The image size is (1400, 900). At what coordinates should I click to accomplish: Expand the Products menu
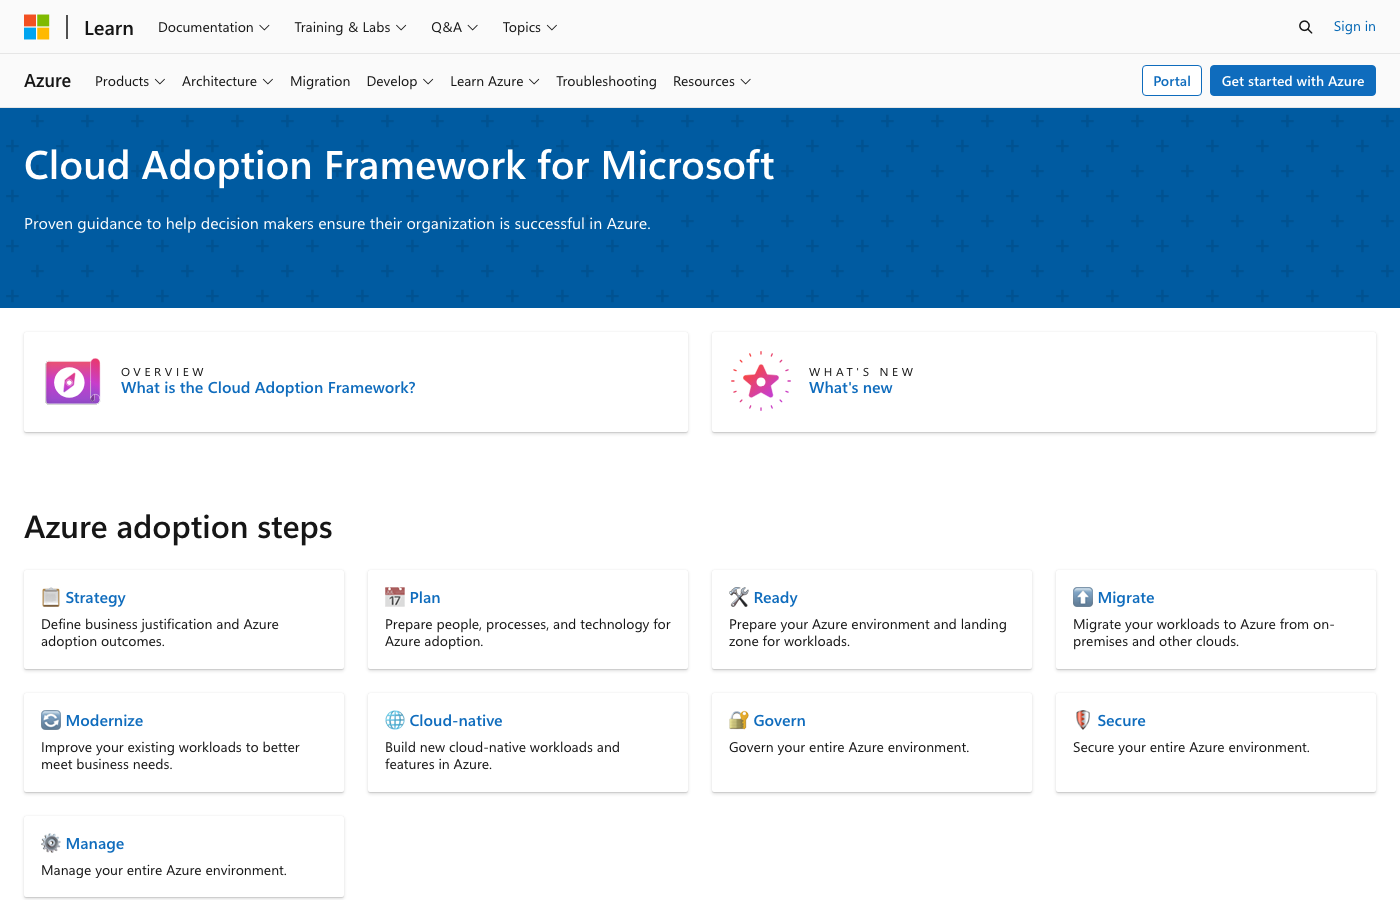(130, 81)
